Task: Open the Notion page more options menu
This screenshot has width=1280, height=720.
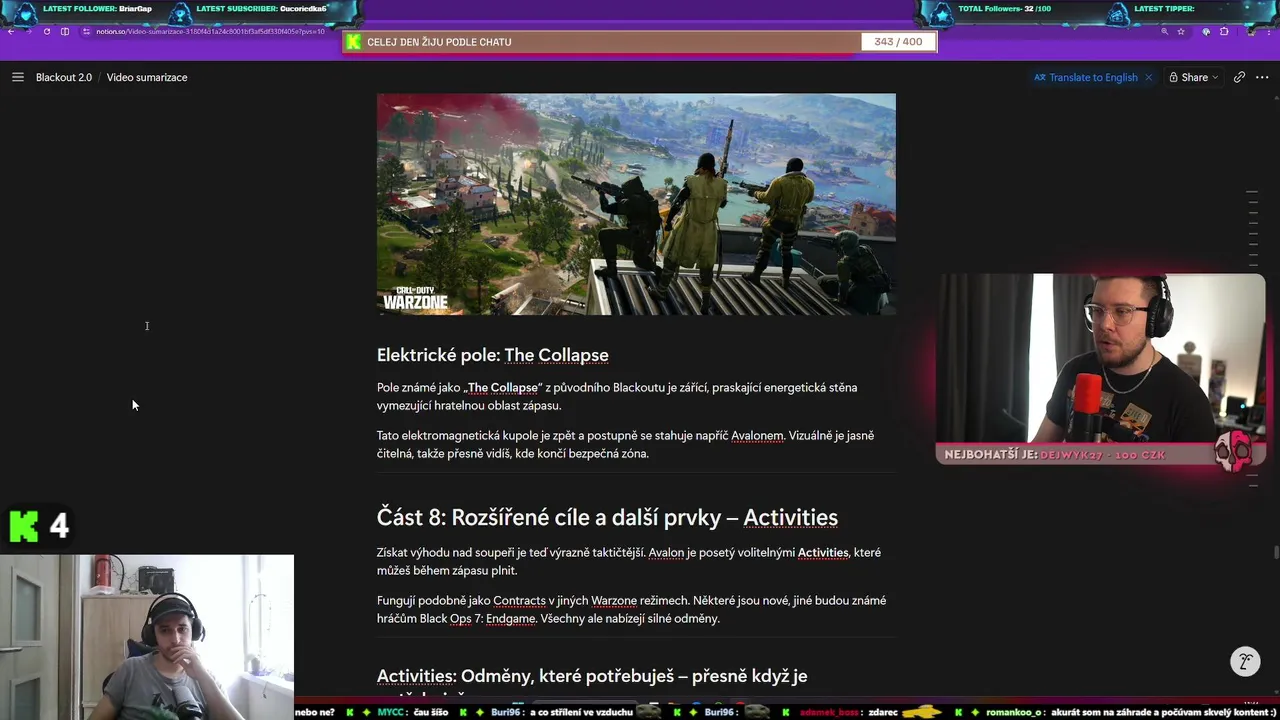Action: [x=1263, y=77]
